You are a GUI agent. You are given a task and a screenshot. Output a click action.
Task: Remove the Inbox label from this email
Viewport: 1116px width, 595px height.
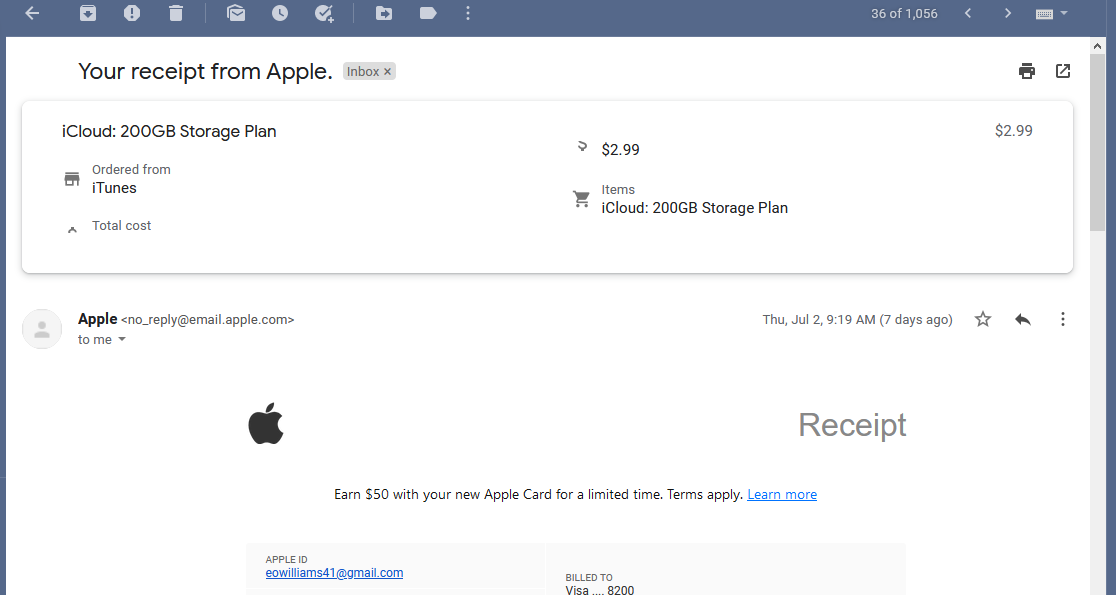387,72
